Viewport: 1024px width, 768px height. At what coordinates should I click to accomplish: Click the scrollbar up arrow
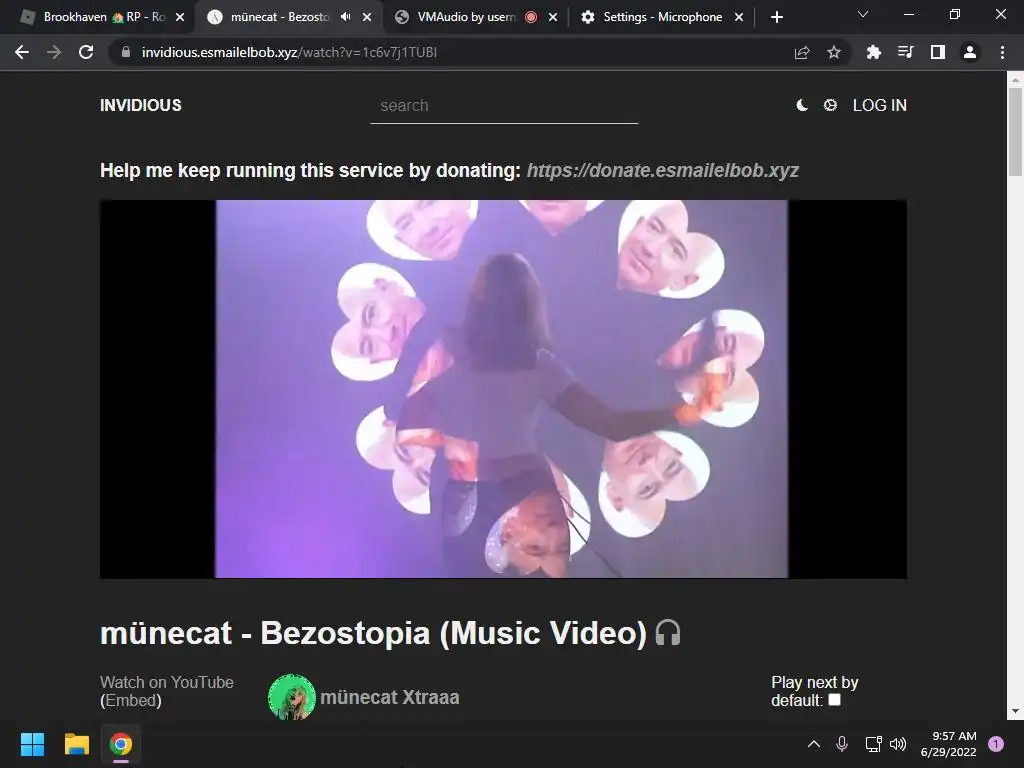[1015, 79]
